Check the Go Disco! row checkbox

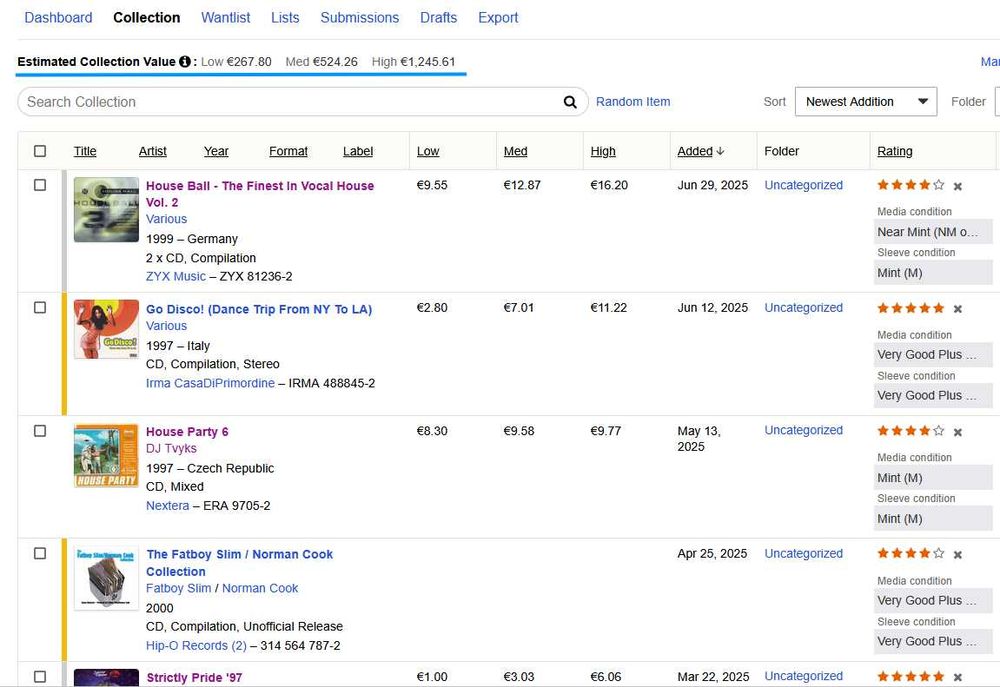(40, 308)
